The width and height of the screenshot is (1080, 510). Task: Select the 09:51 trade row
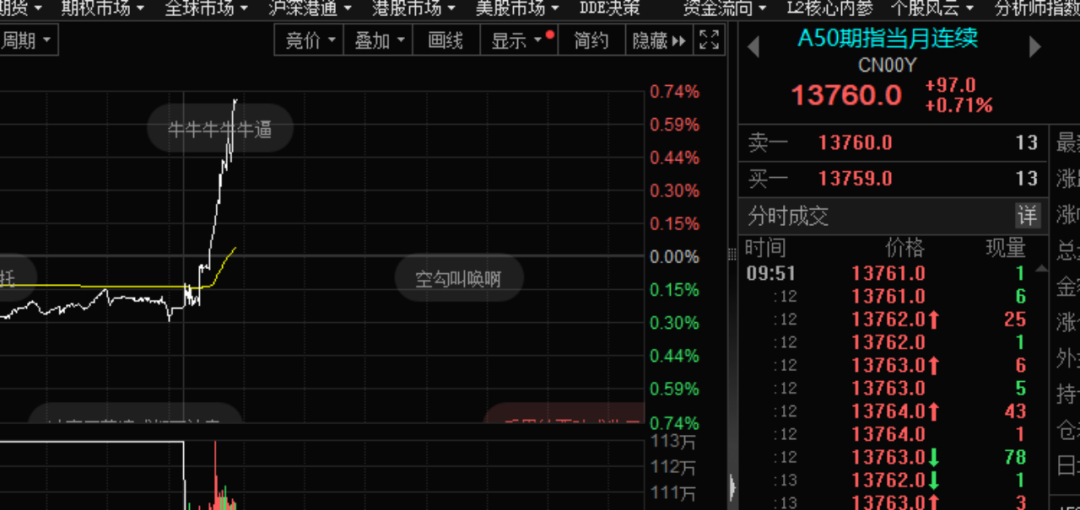pos(886,274)
